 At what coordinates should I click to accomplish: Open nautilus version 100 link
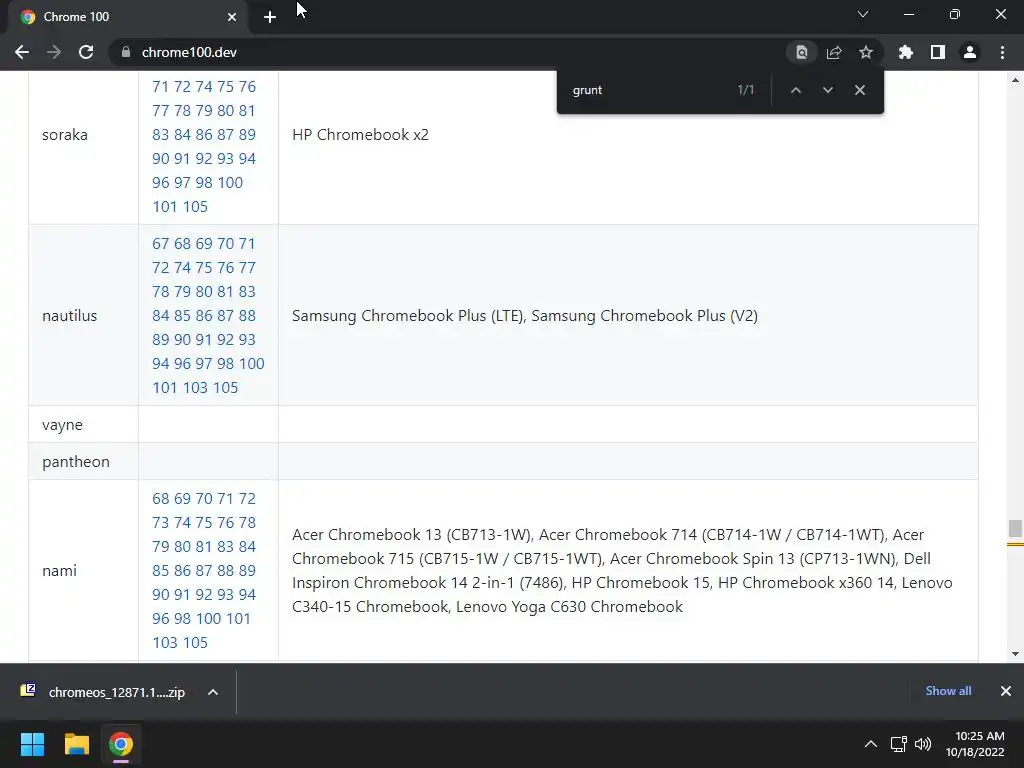click(x=251, y=363)
